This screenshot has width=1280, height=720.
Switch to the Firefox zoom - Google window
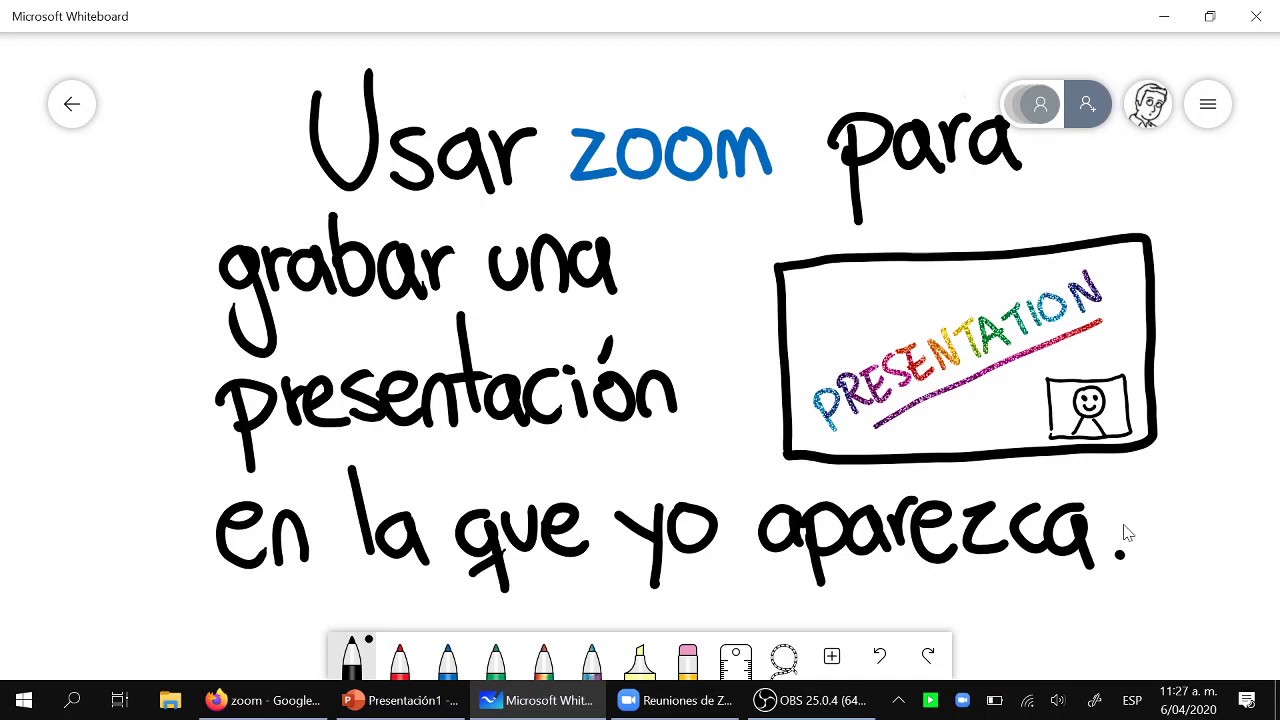(263, 700)
